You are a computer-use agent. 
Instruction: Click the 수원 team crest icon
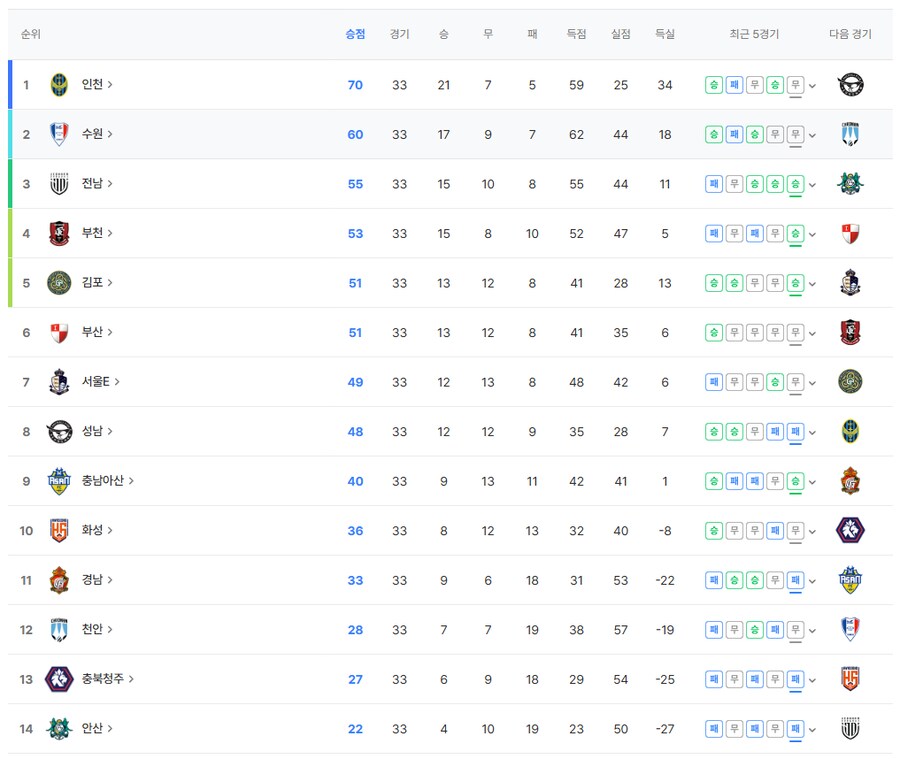pos(59,134)
